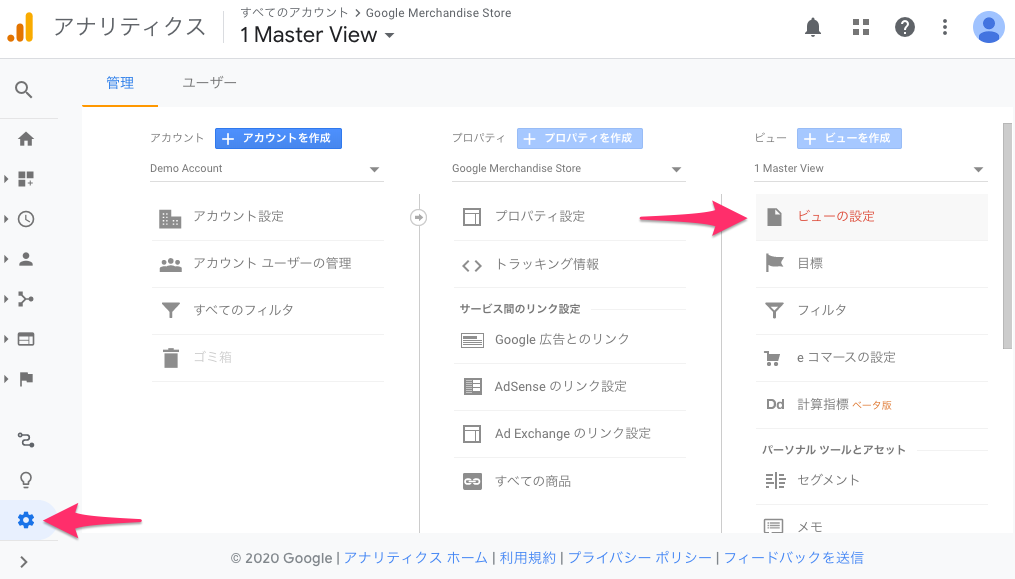The width and height of the screenshot is (1015, 579).
Task: Open the 利用規約 footer link
Action: [x=528, y=558]
